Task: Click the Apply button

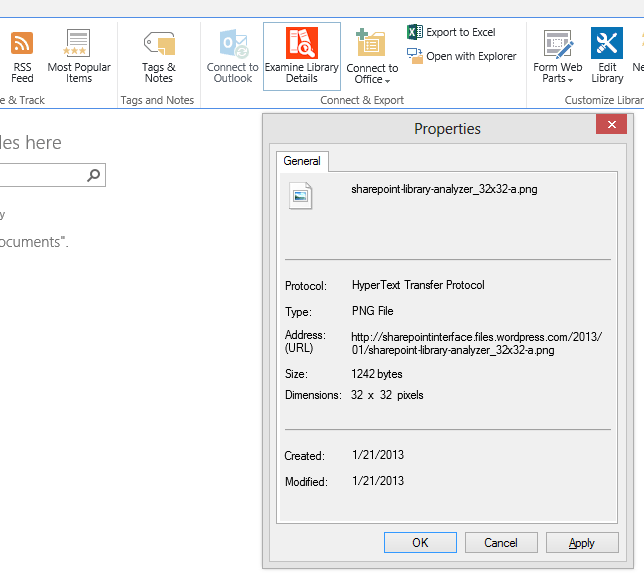Action: click(x=582, y=543)
